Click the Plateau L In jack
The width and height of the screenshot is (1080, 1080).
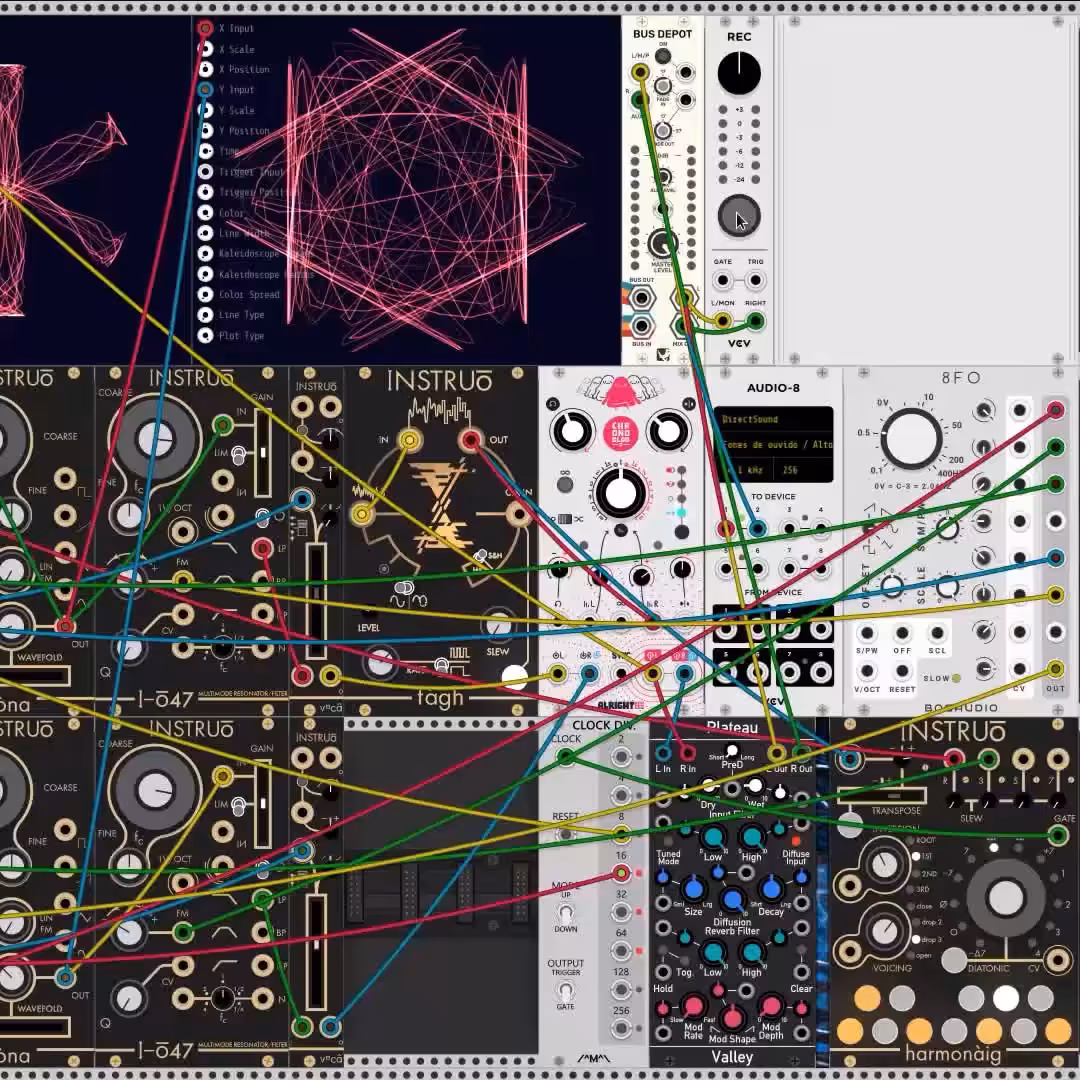(x=663, y=752)
